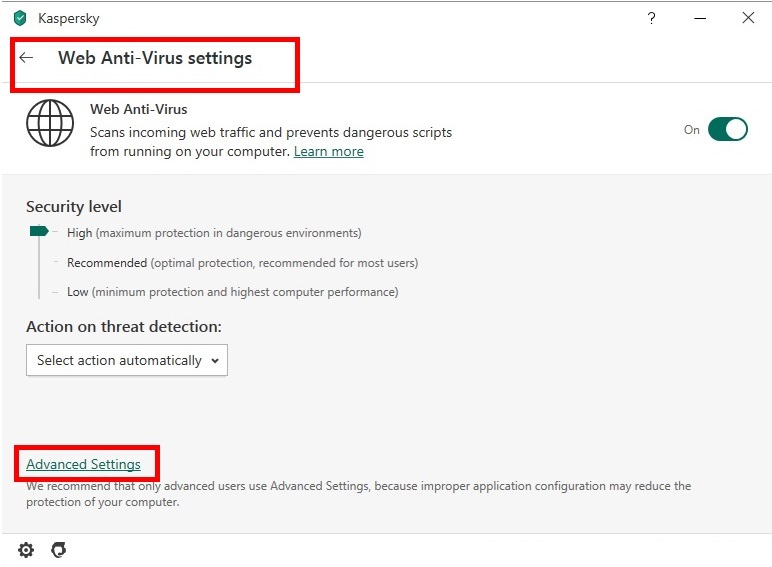Click the green security level slider handle
This screenshot has width=772, height=567.
[39, 231]
